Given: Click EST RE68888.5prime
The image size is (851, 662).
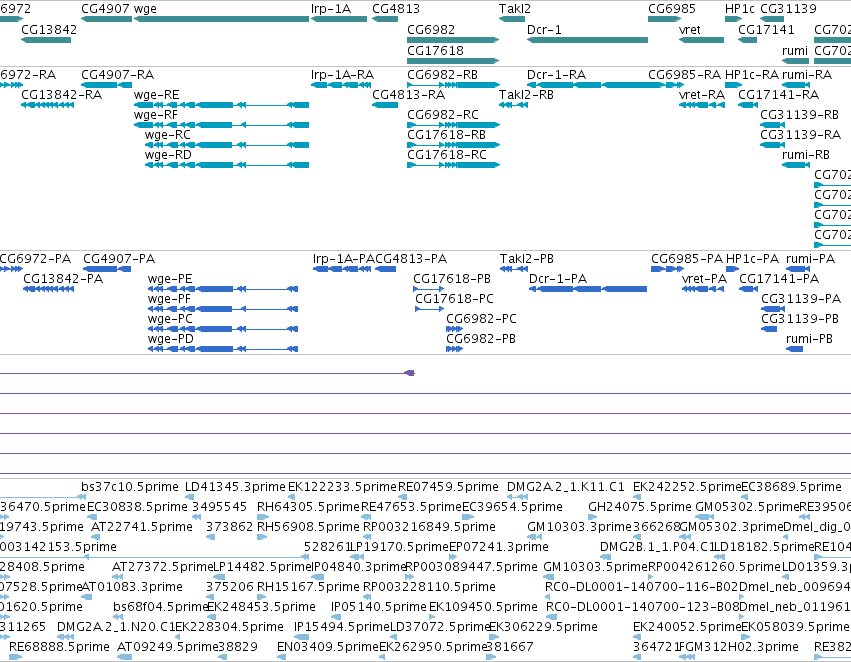Looking at the screenshot, I should [59, 647].
